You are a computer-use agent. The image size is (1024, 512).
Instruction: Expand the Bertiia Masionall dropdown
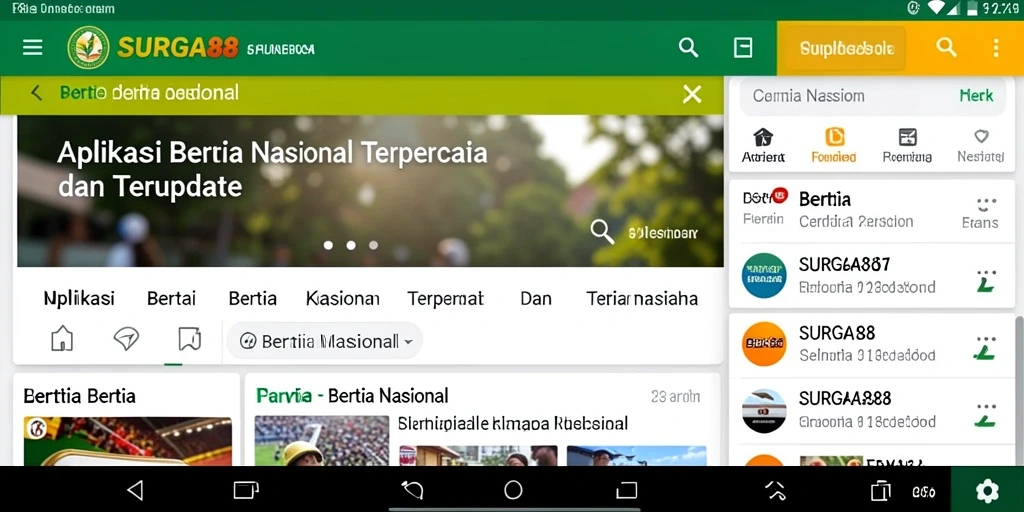325,341
